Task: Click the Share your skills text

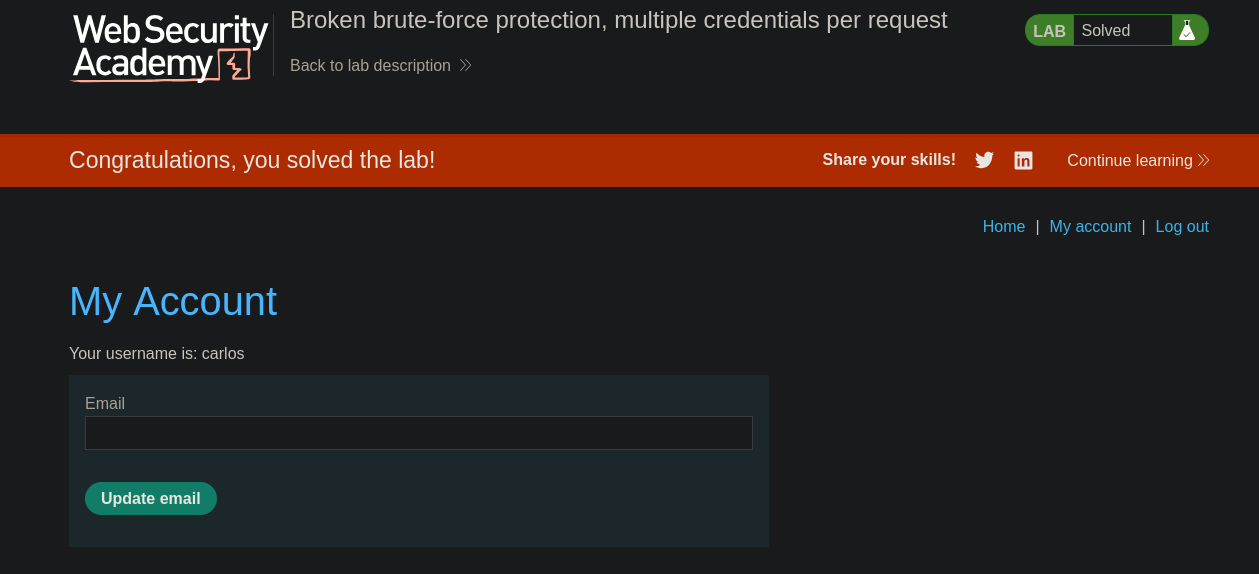Action: click(889, 160)
